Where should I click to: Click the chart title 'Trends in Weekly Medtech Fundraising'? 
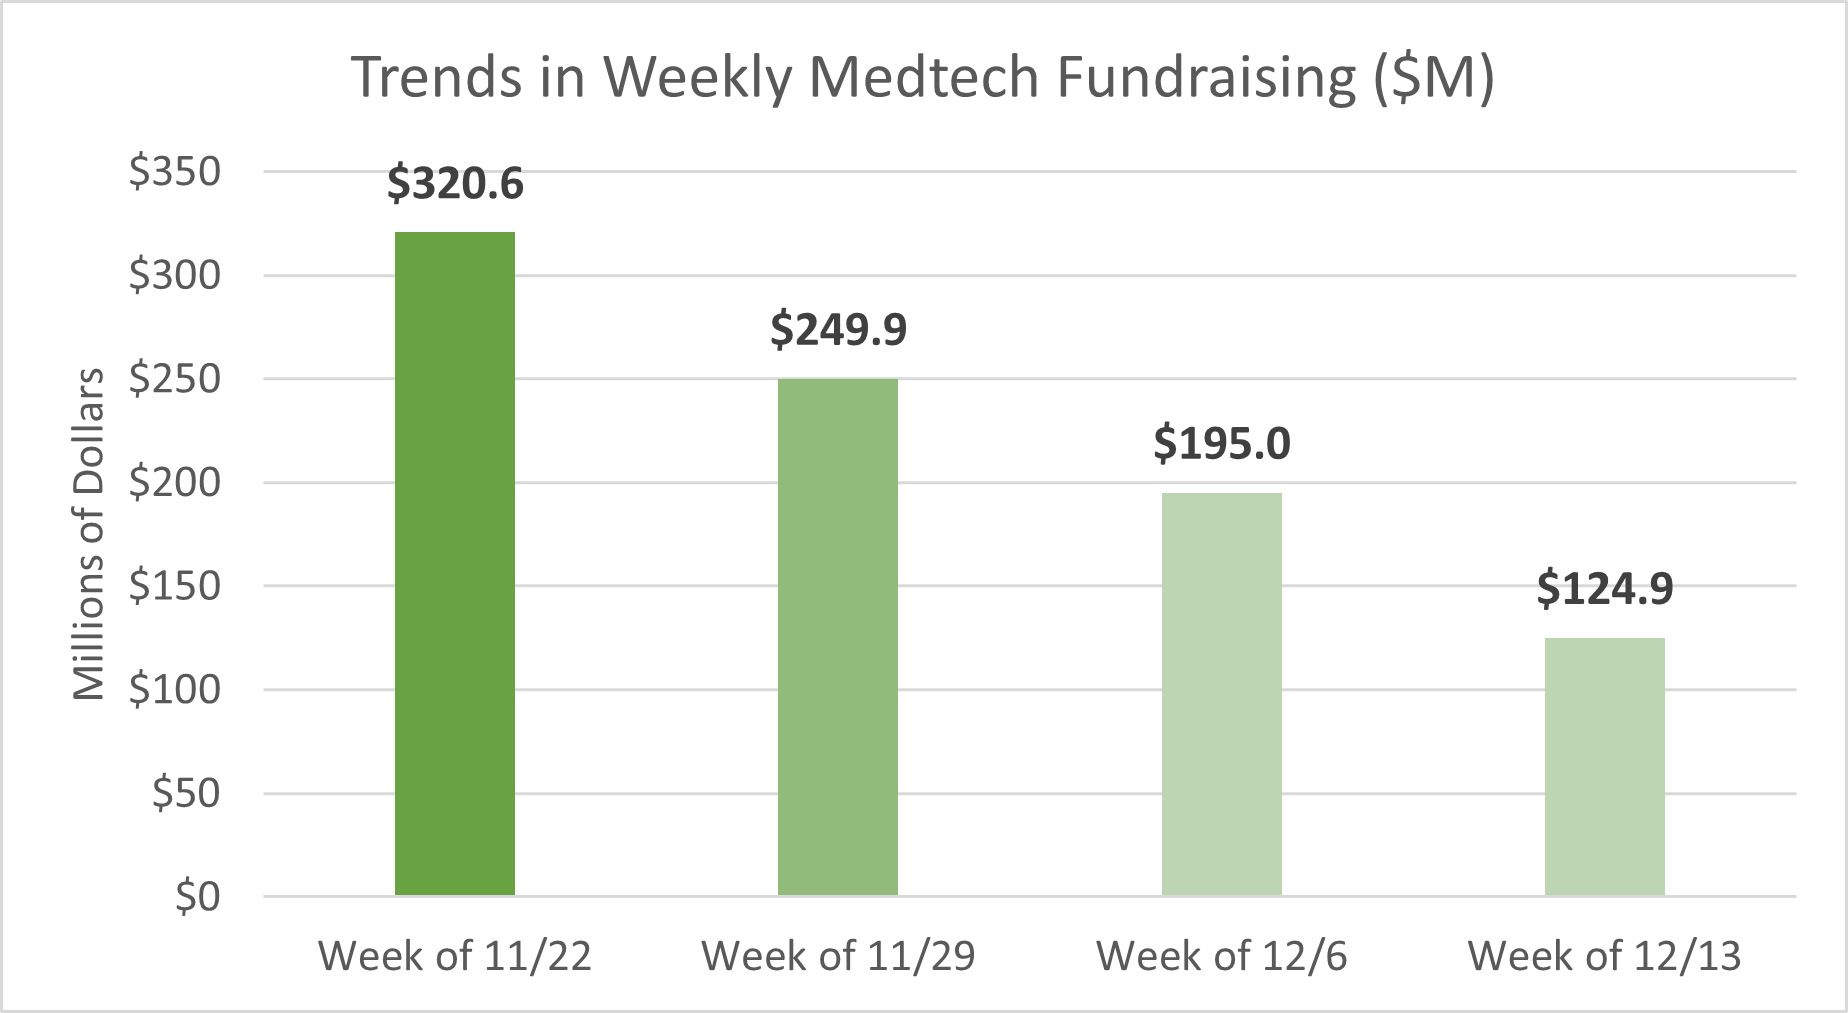[x=922, y=77]
